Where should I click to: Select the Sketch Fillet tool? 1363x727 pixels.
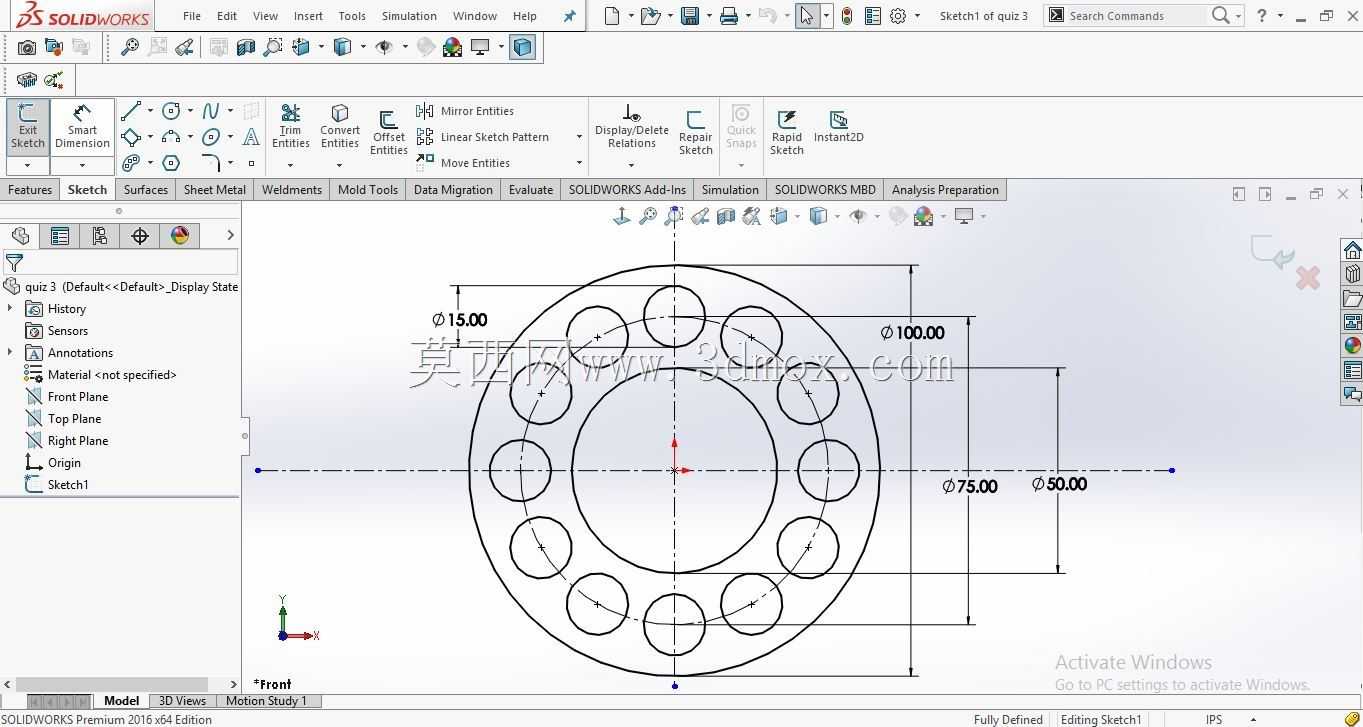[211, 163]
